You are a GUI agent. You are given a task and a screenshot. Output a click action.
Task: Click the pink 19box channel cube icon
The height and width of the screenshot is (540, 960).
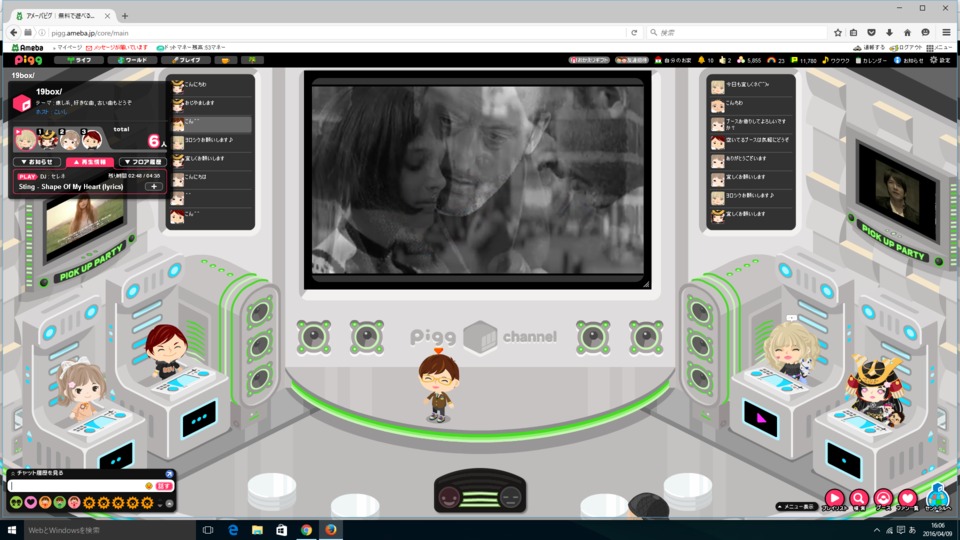click(x=22, y=103)
